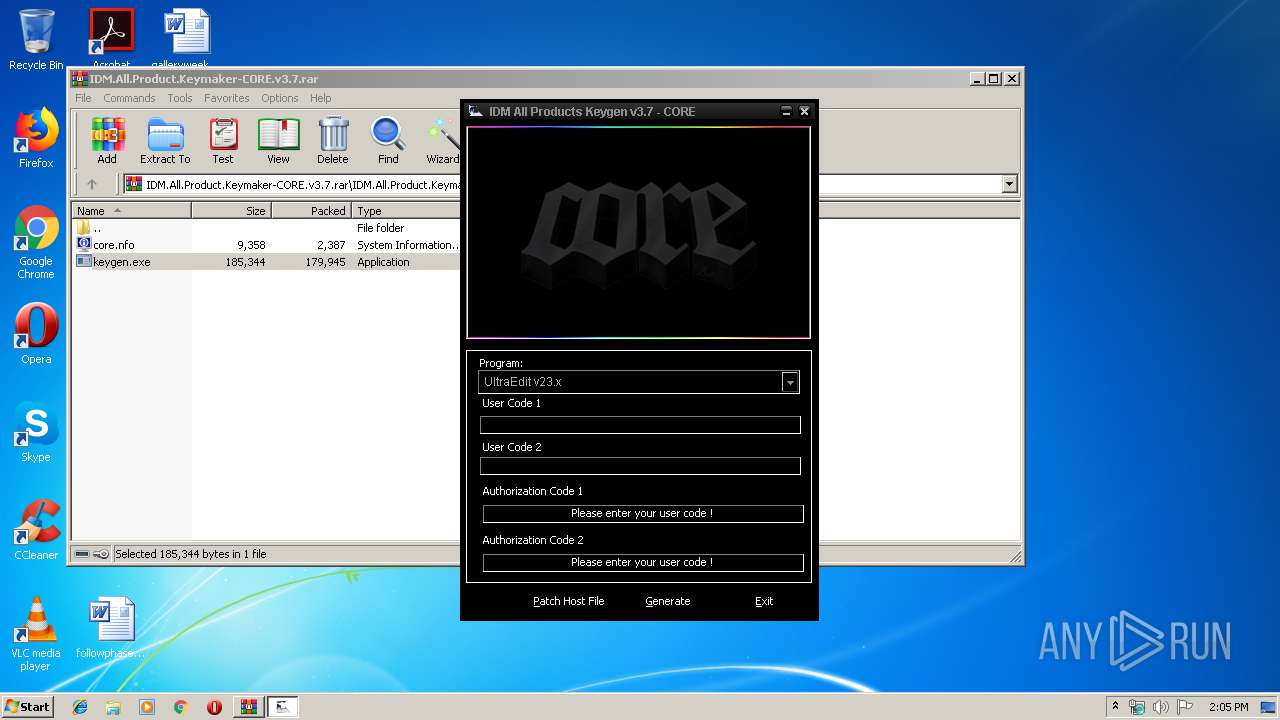
Task: Open Windows Media Player from the taskbar
Action: 147,707
